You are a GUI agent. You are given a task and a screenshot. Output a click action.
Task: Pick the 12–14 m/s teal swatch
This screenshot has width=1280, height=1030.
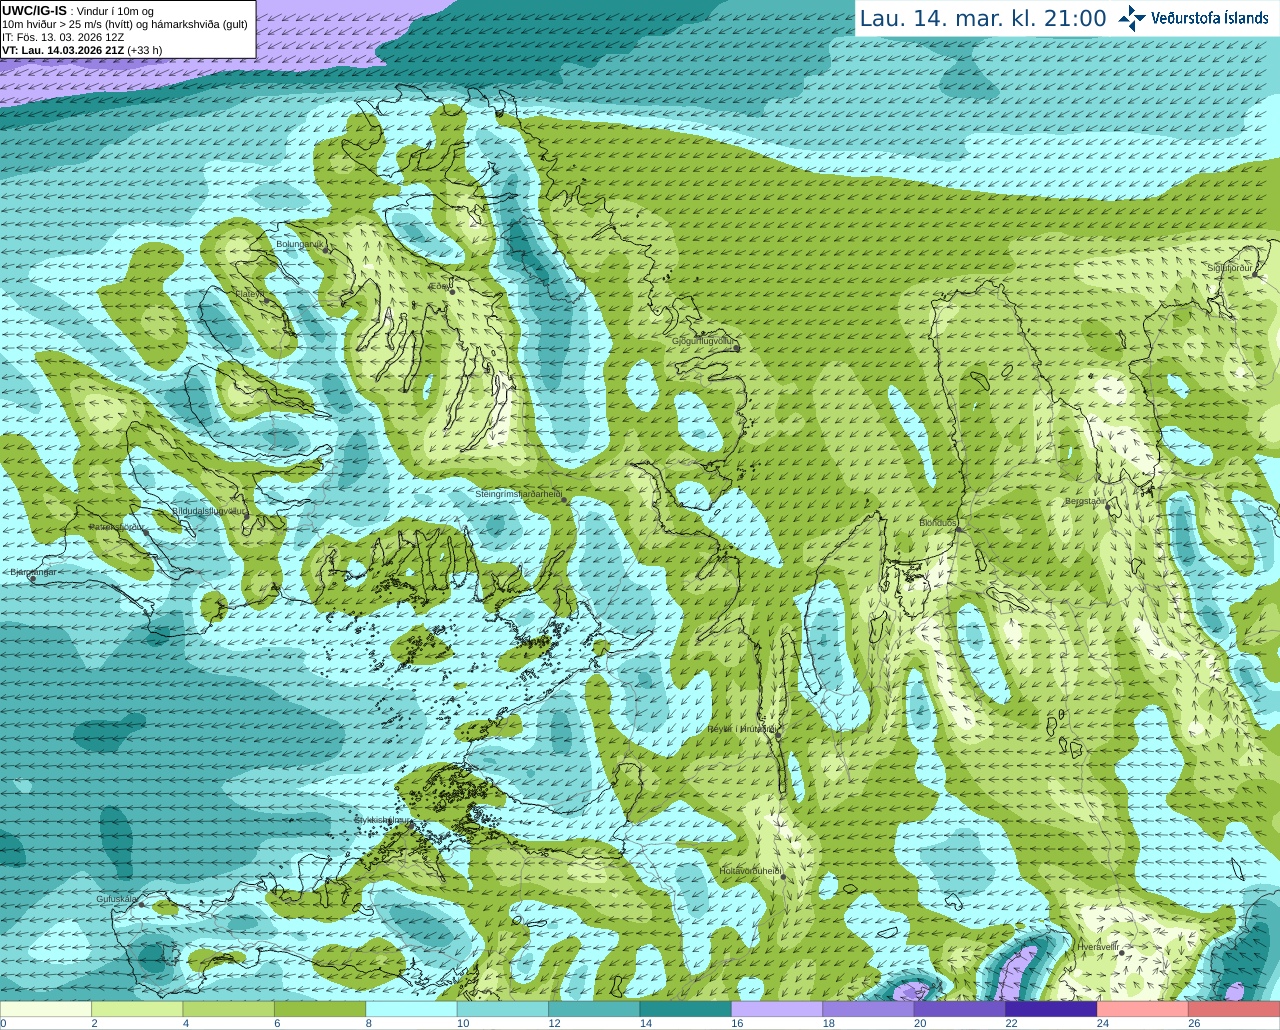594,1009
